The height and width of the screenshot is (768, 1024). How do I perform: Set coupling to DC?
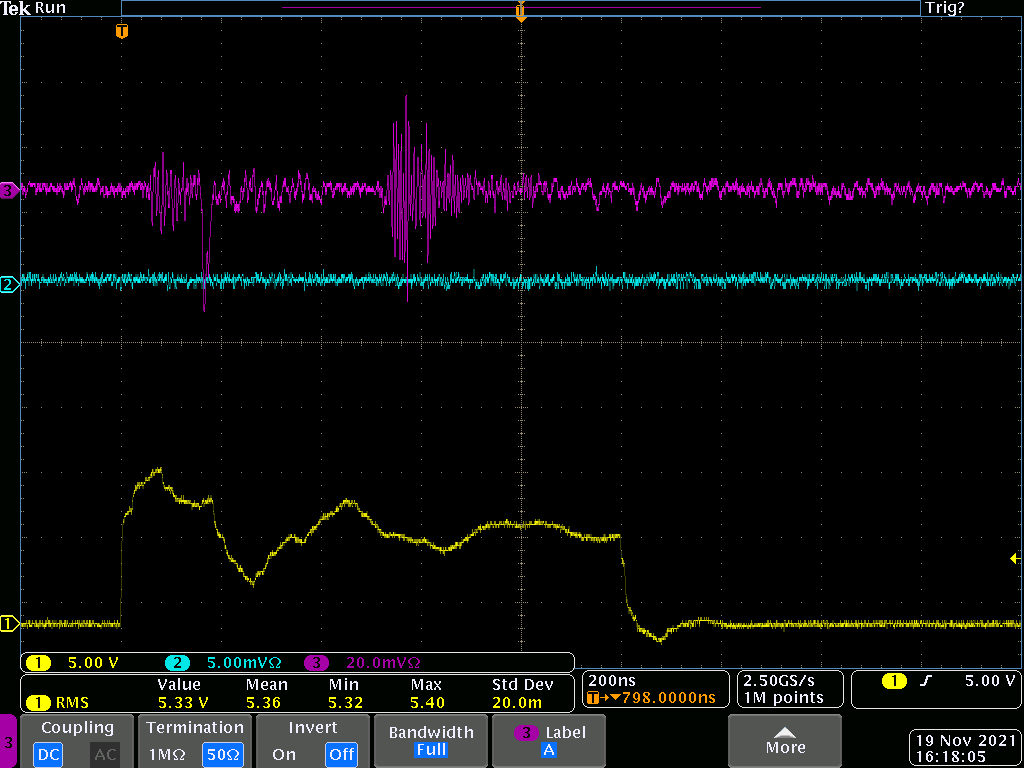[x=48, y=755]
